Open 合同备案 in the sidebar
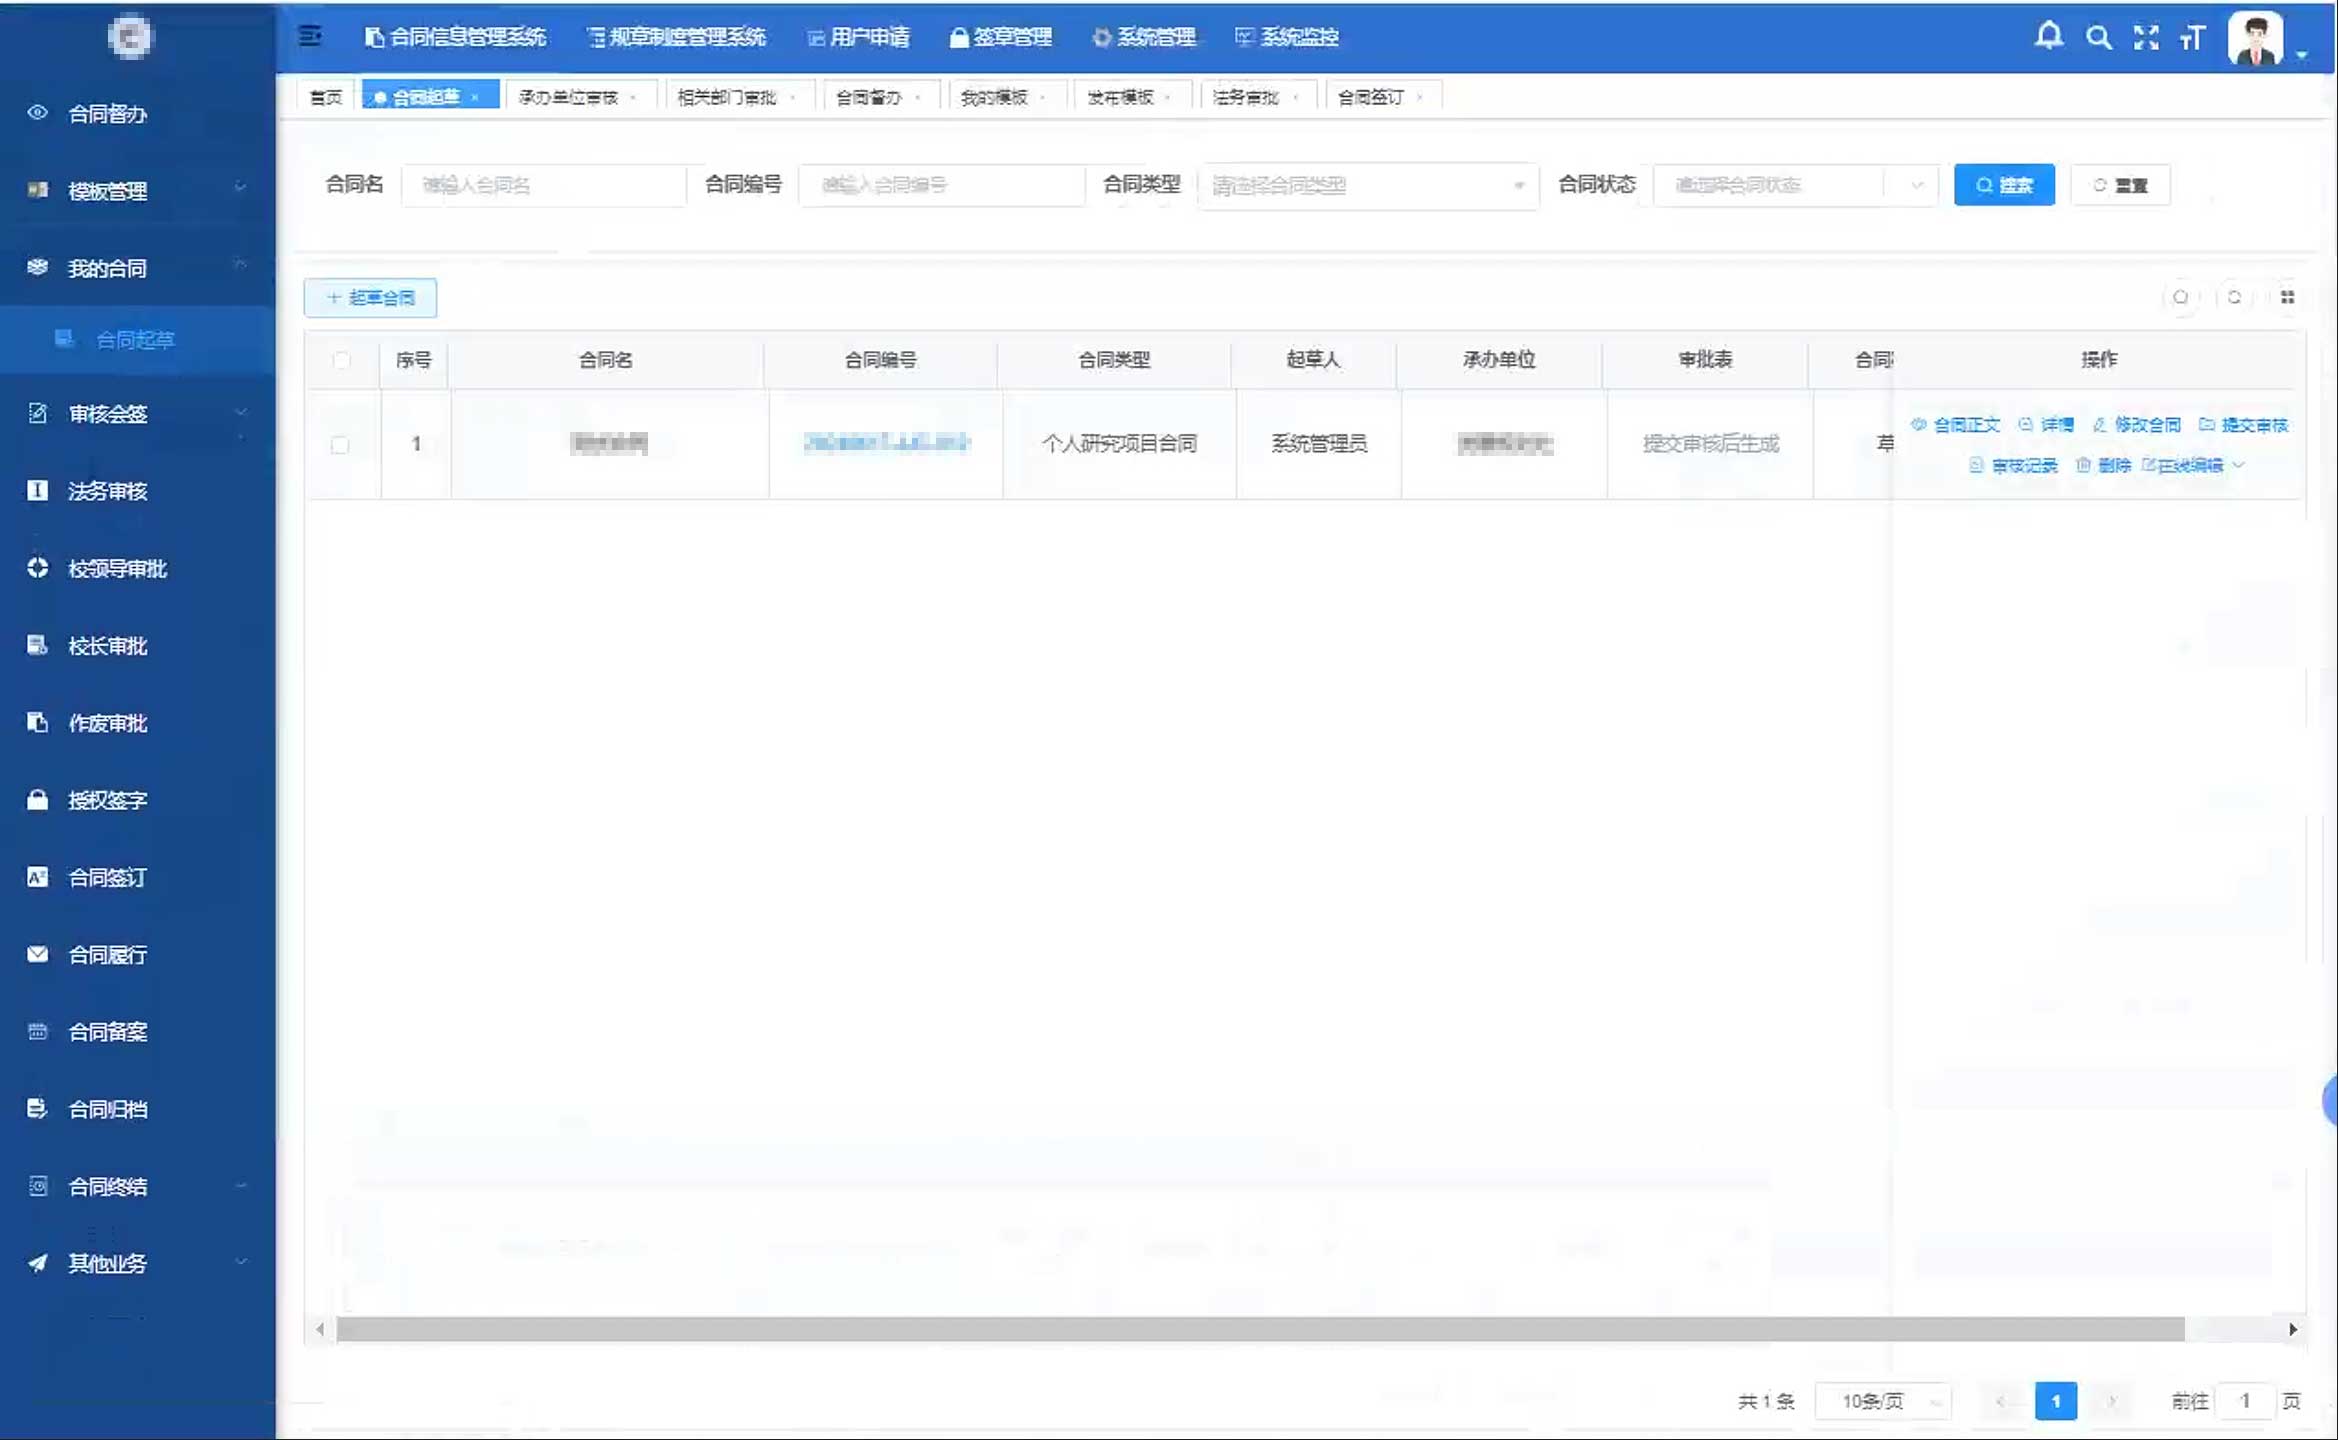2338x1440 pixels. tap(106, 1031)
